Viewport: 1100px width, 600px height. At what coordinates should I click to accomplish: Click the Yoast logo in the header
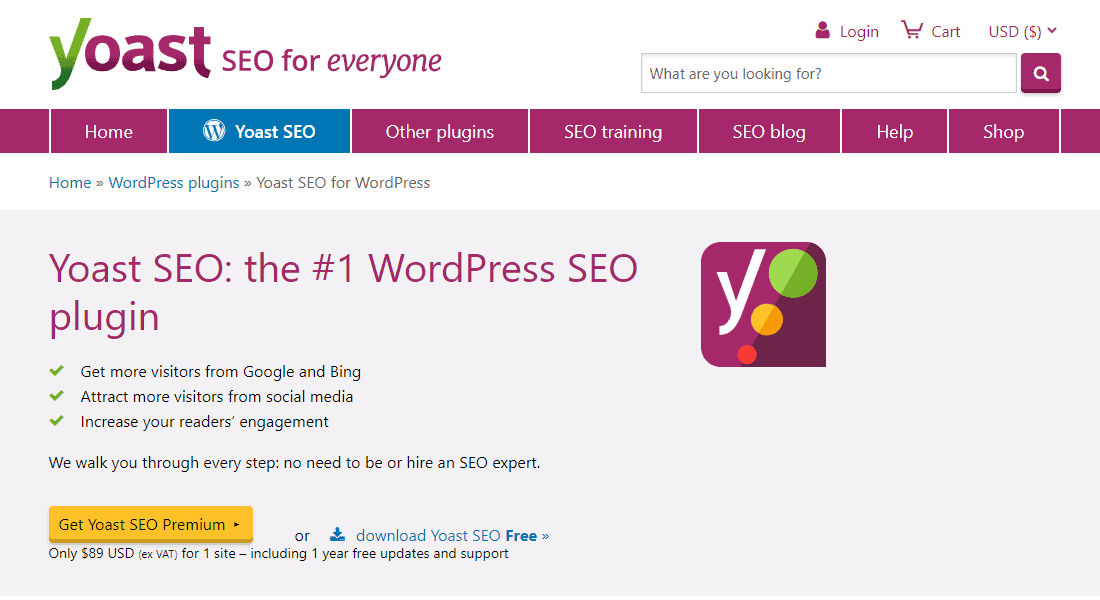click(130, 54)
